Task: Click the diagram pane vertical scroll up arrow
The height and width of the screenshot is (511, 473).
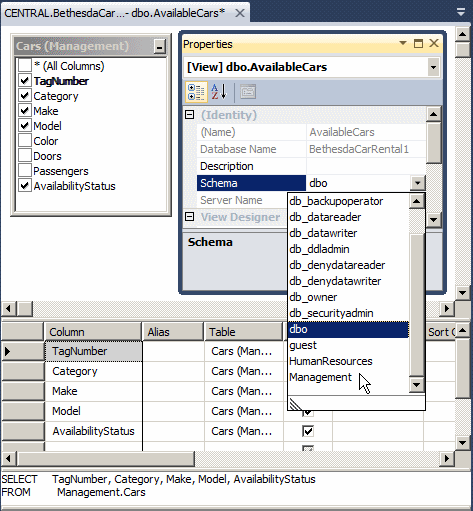Action: (x=463, y=34)
